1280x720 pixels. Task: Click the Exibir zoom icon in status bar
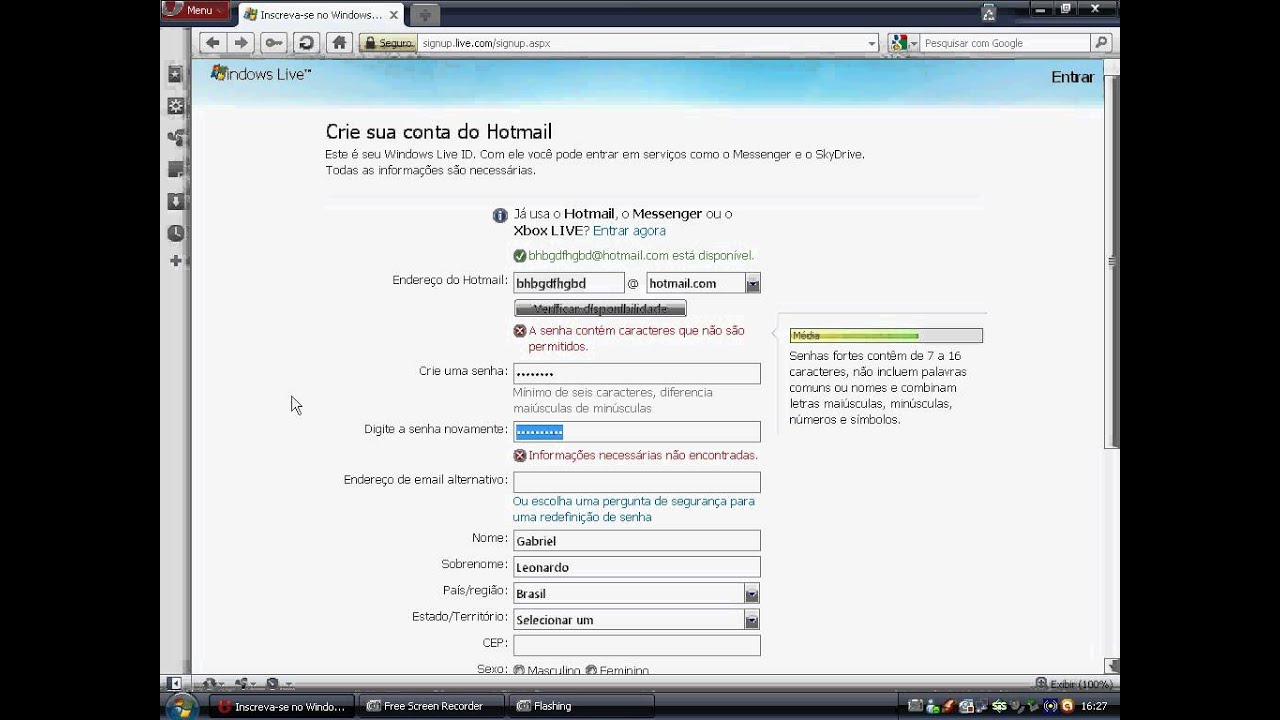pos(1042,684)
